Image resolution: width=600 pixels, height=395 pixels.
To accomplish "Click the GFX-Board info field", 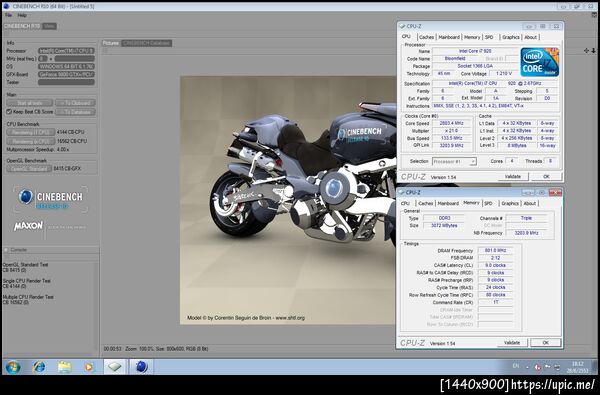I will [x=66, y=74].
